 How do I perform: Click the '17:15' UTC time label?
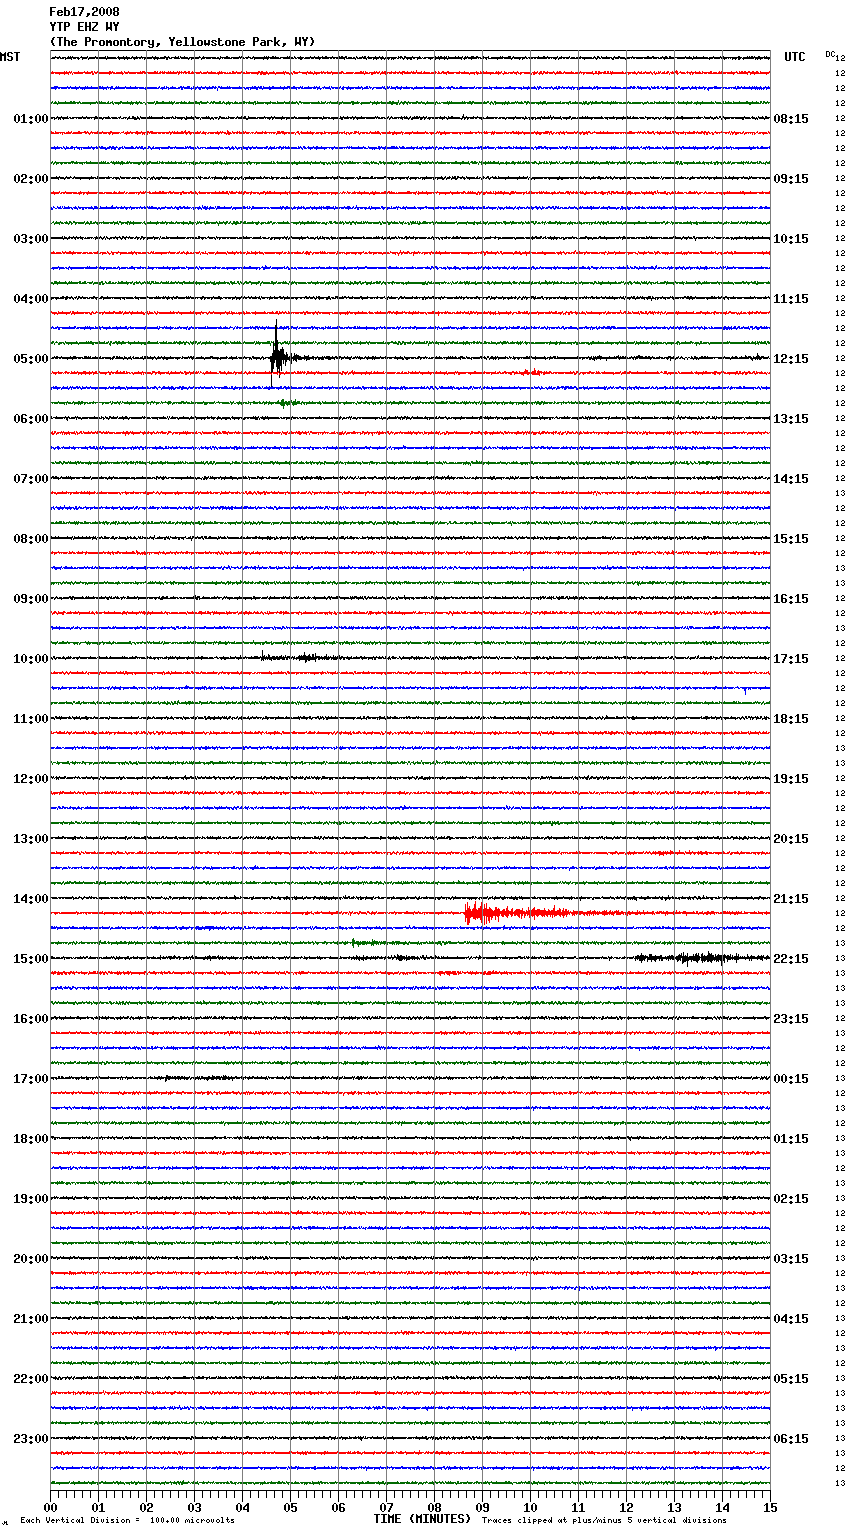pyautogui.click(x=791, y=659)
